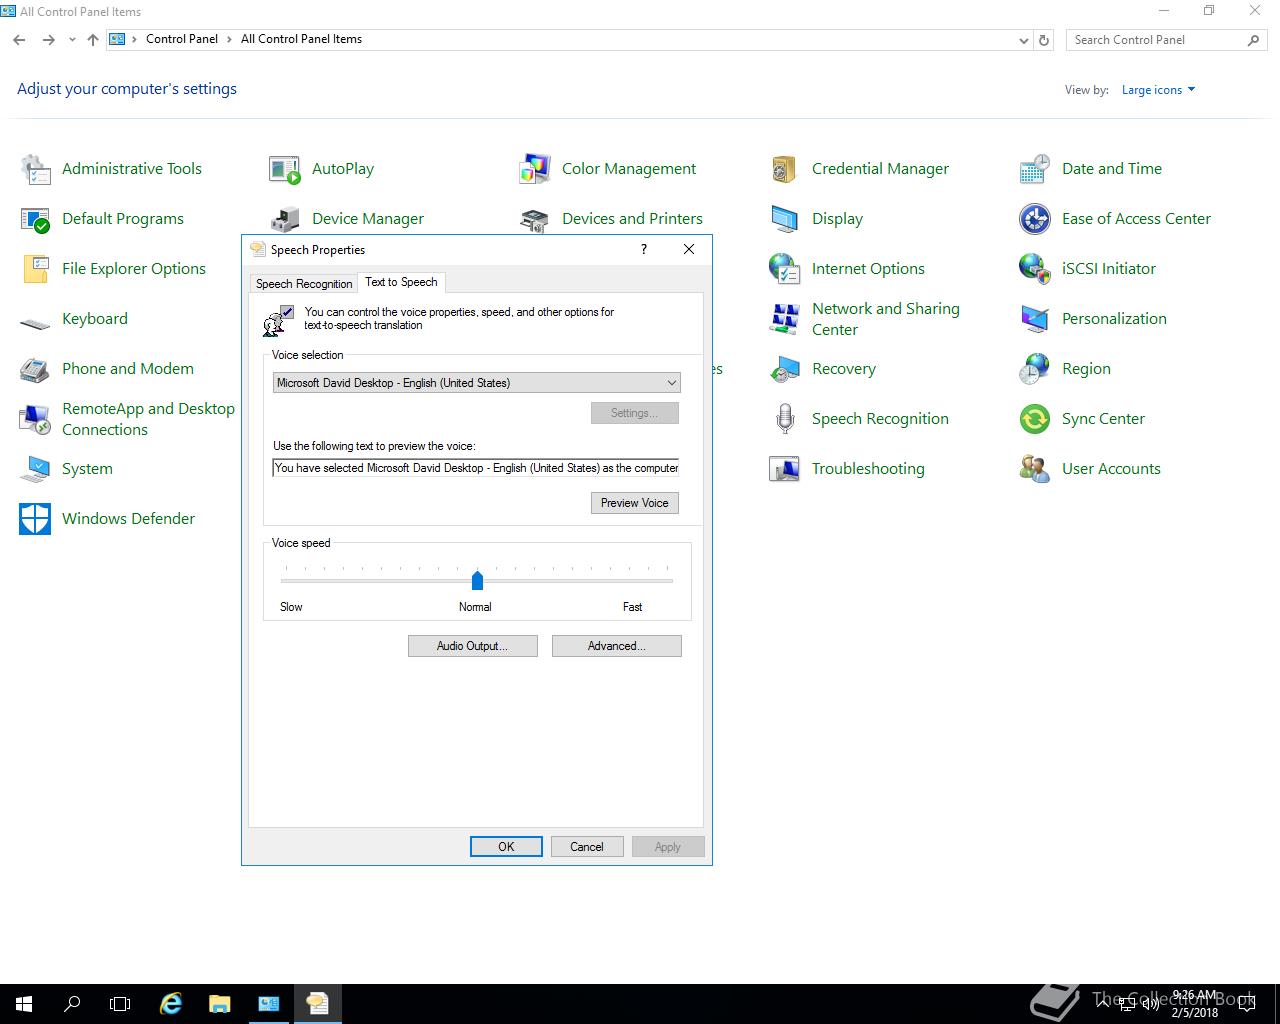Open the iSCSI Initiator icon
Viewport: 1280px width, 1024px height.
[x=1035, y=269]
